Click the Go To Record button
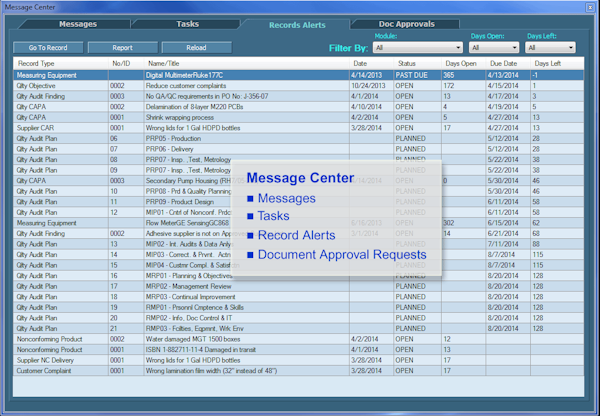The height and width of the screenshot is (416, 600). point(48,47)
